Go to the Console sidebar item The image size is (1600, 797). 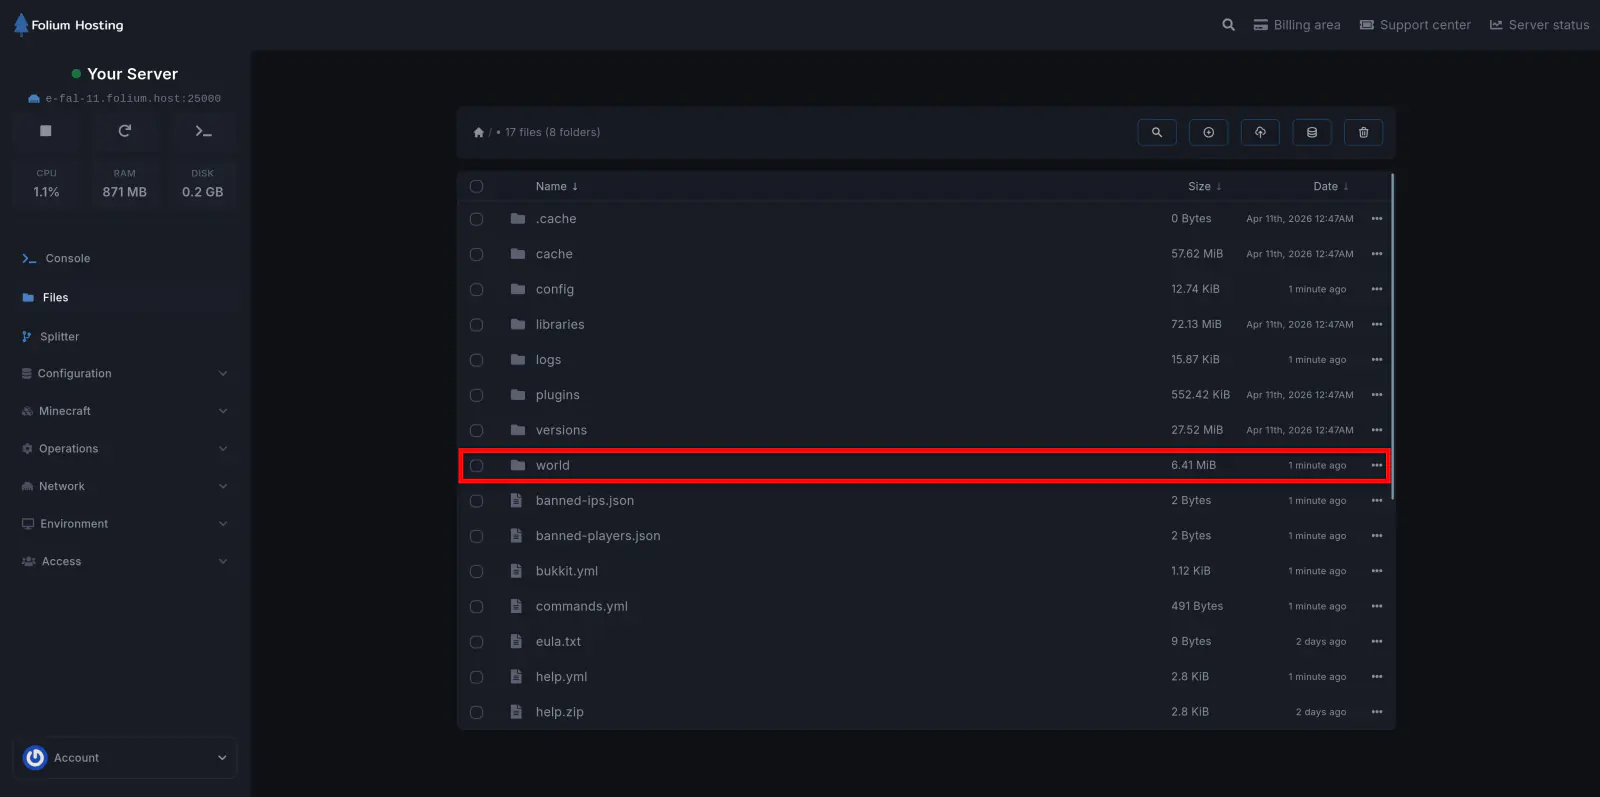(x=67, y=259)
